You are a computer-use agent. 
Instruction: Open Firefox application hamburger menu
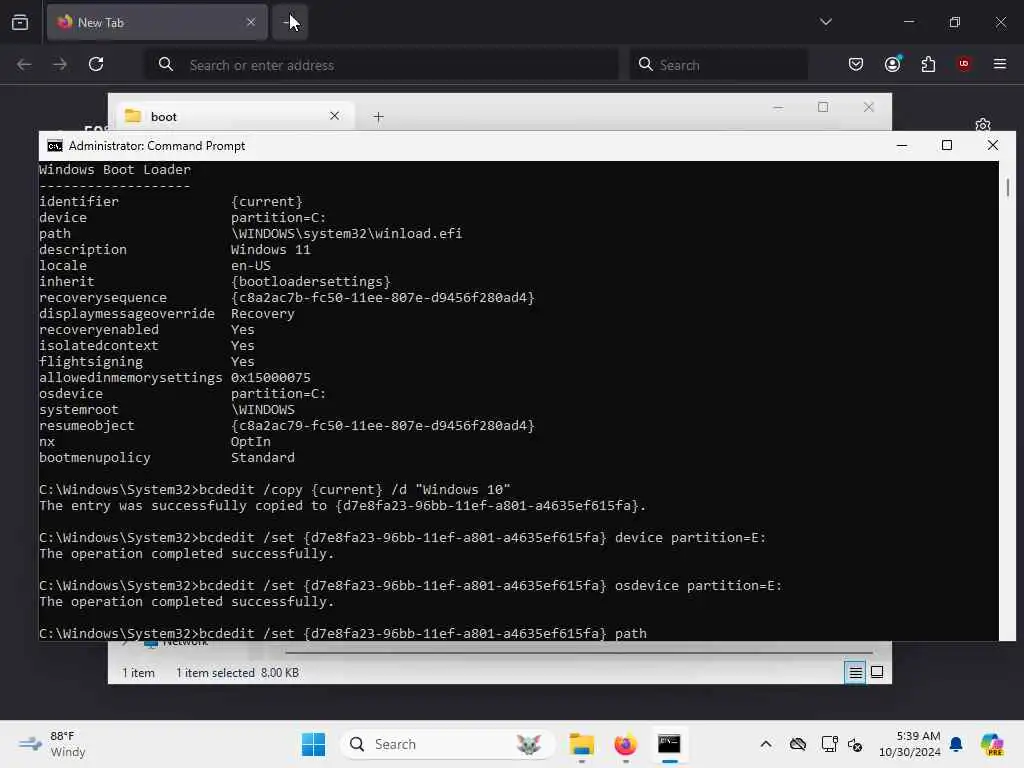pos(1000,64)
